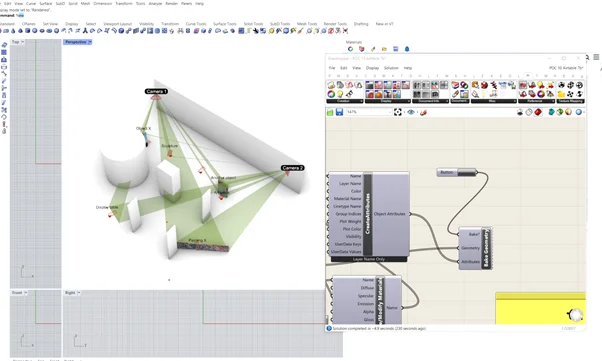Click the zoom extents icon in Grasshopper
The height and width of the screenshot is (361, 602).
coord(398,112)
